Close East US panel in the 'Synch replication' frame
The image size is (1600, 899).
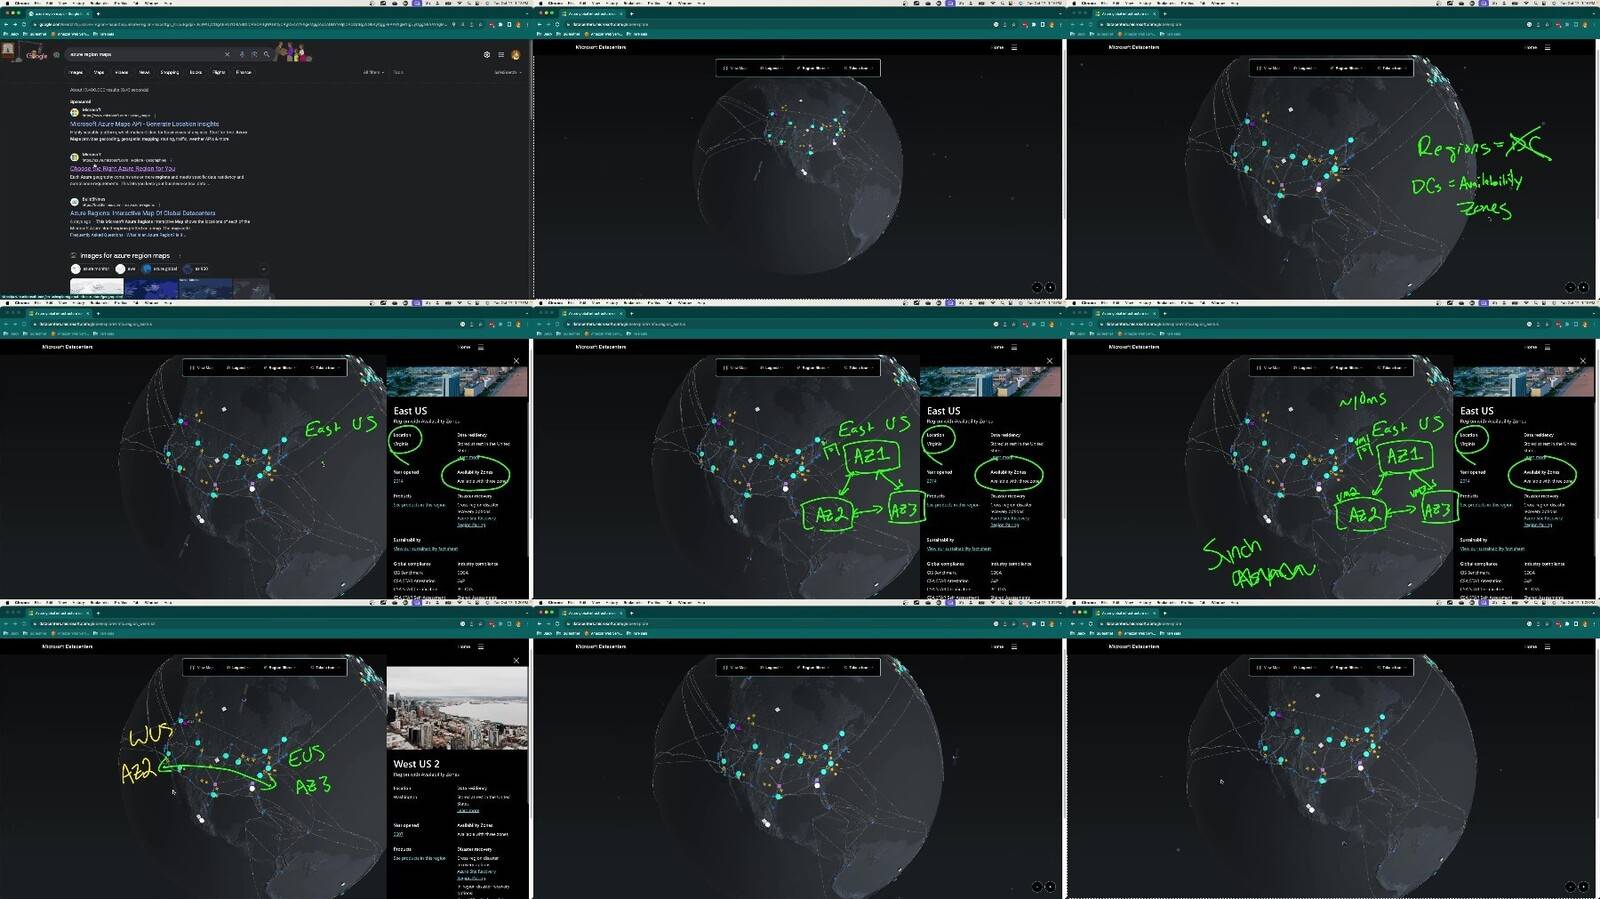pos(1582,361)
